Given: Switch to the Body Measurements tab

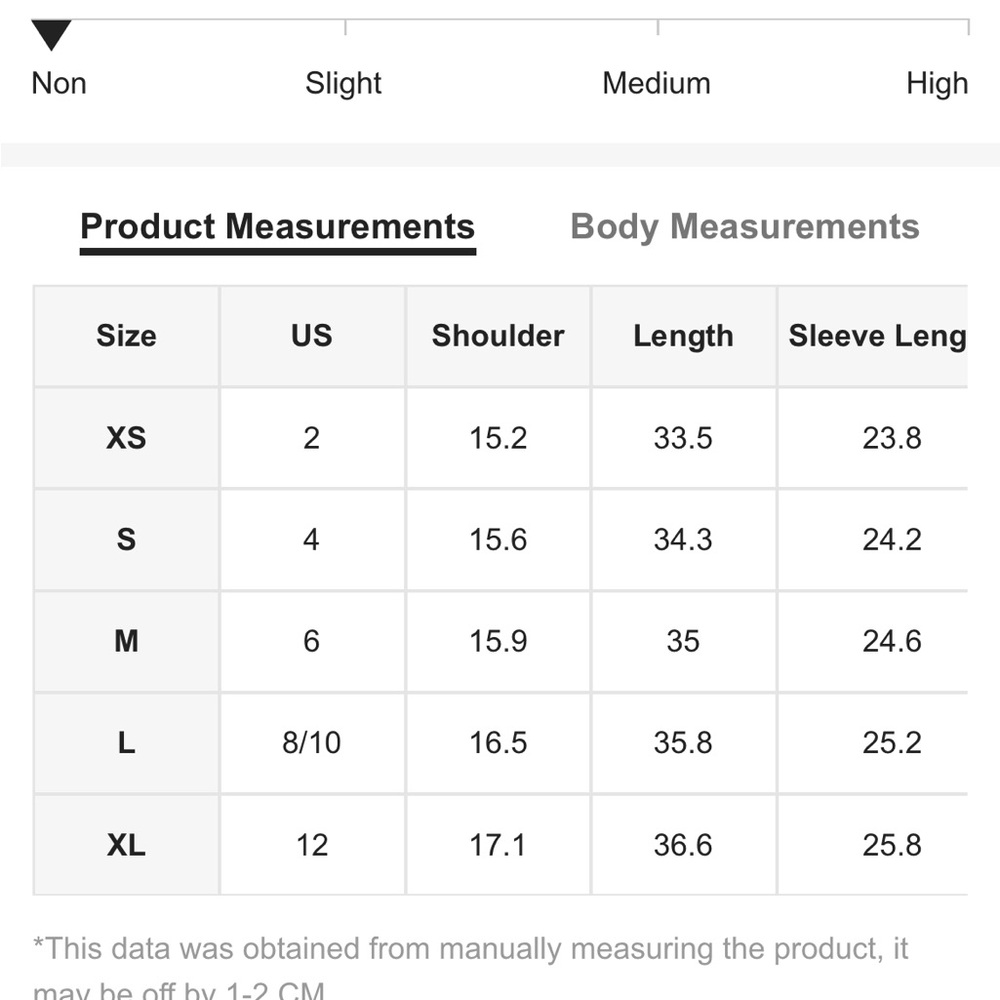Looking at the screenshot, I should point(744,227).
